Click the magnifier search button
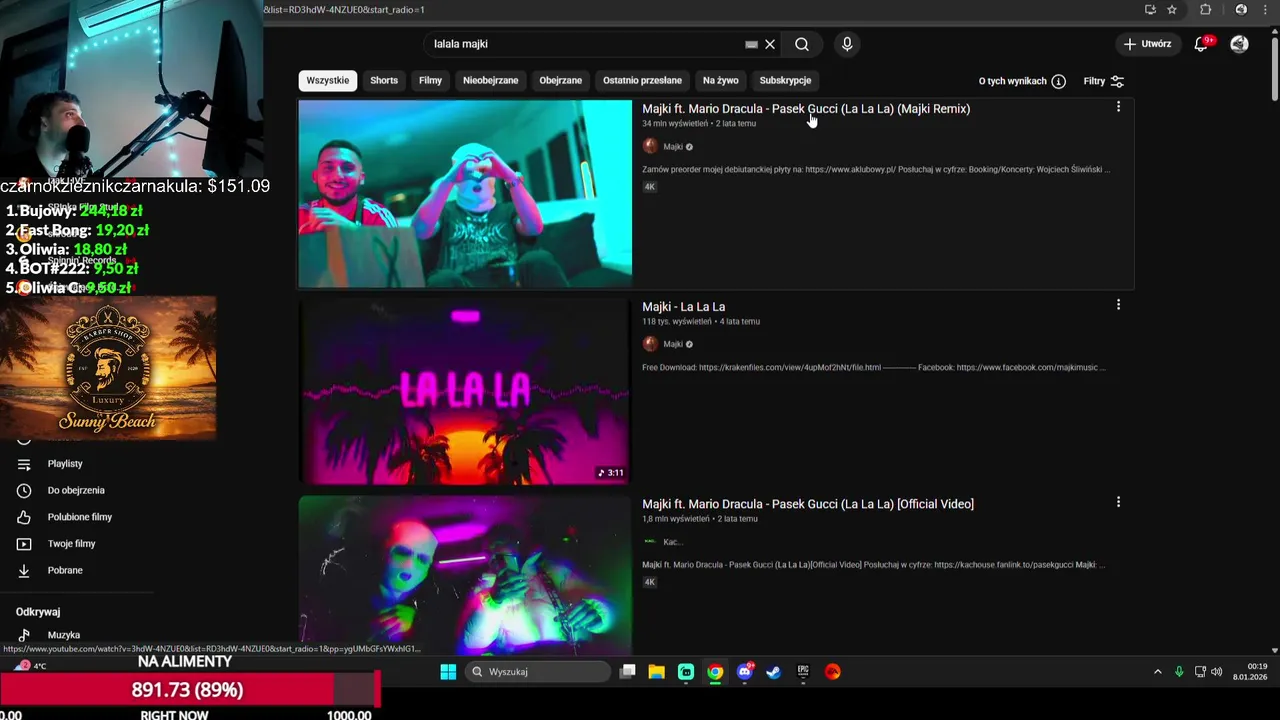Image resolution: width=1280 pixels, height=720 pixels. tap(802, 44)
